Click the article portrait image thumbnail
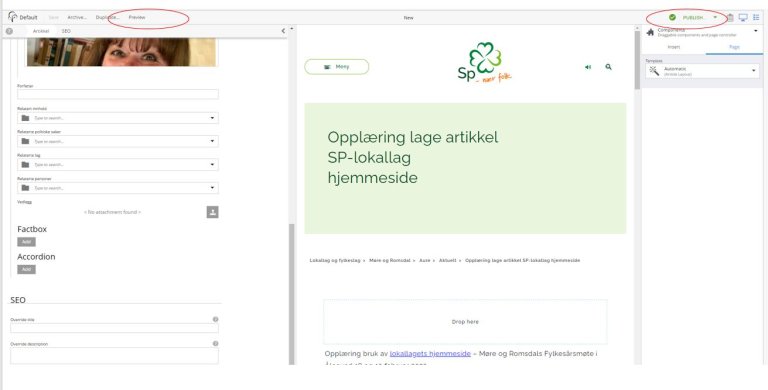Image resolution: width=768 pixels, height=390 pixels. (121, 52)
